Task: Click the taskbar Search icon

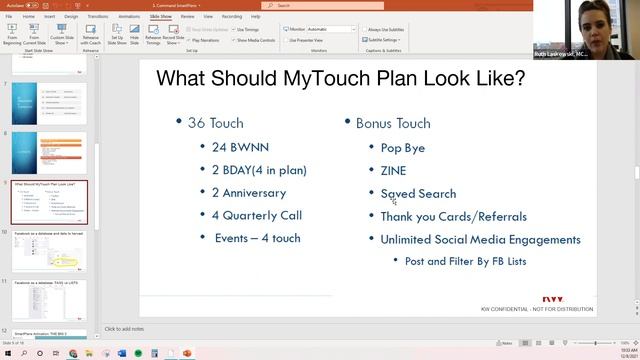Action: [24, 353]
